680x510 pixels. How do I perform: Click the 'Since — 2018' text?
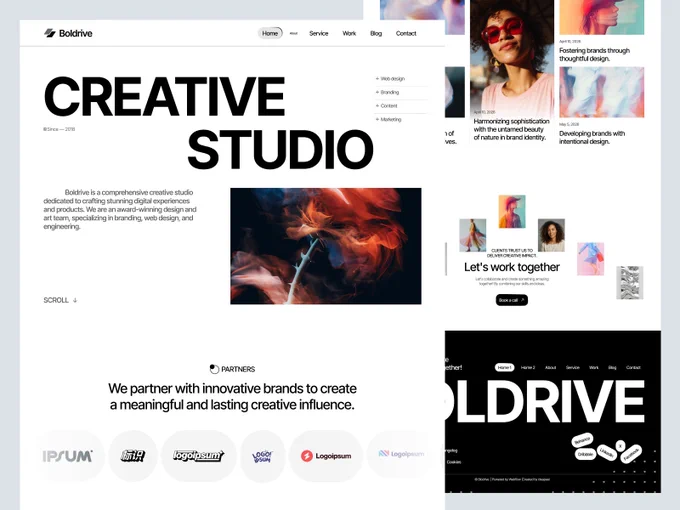tap(59, 129)
